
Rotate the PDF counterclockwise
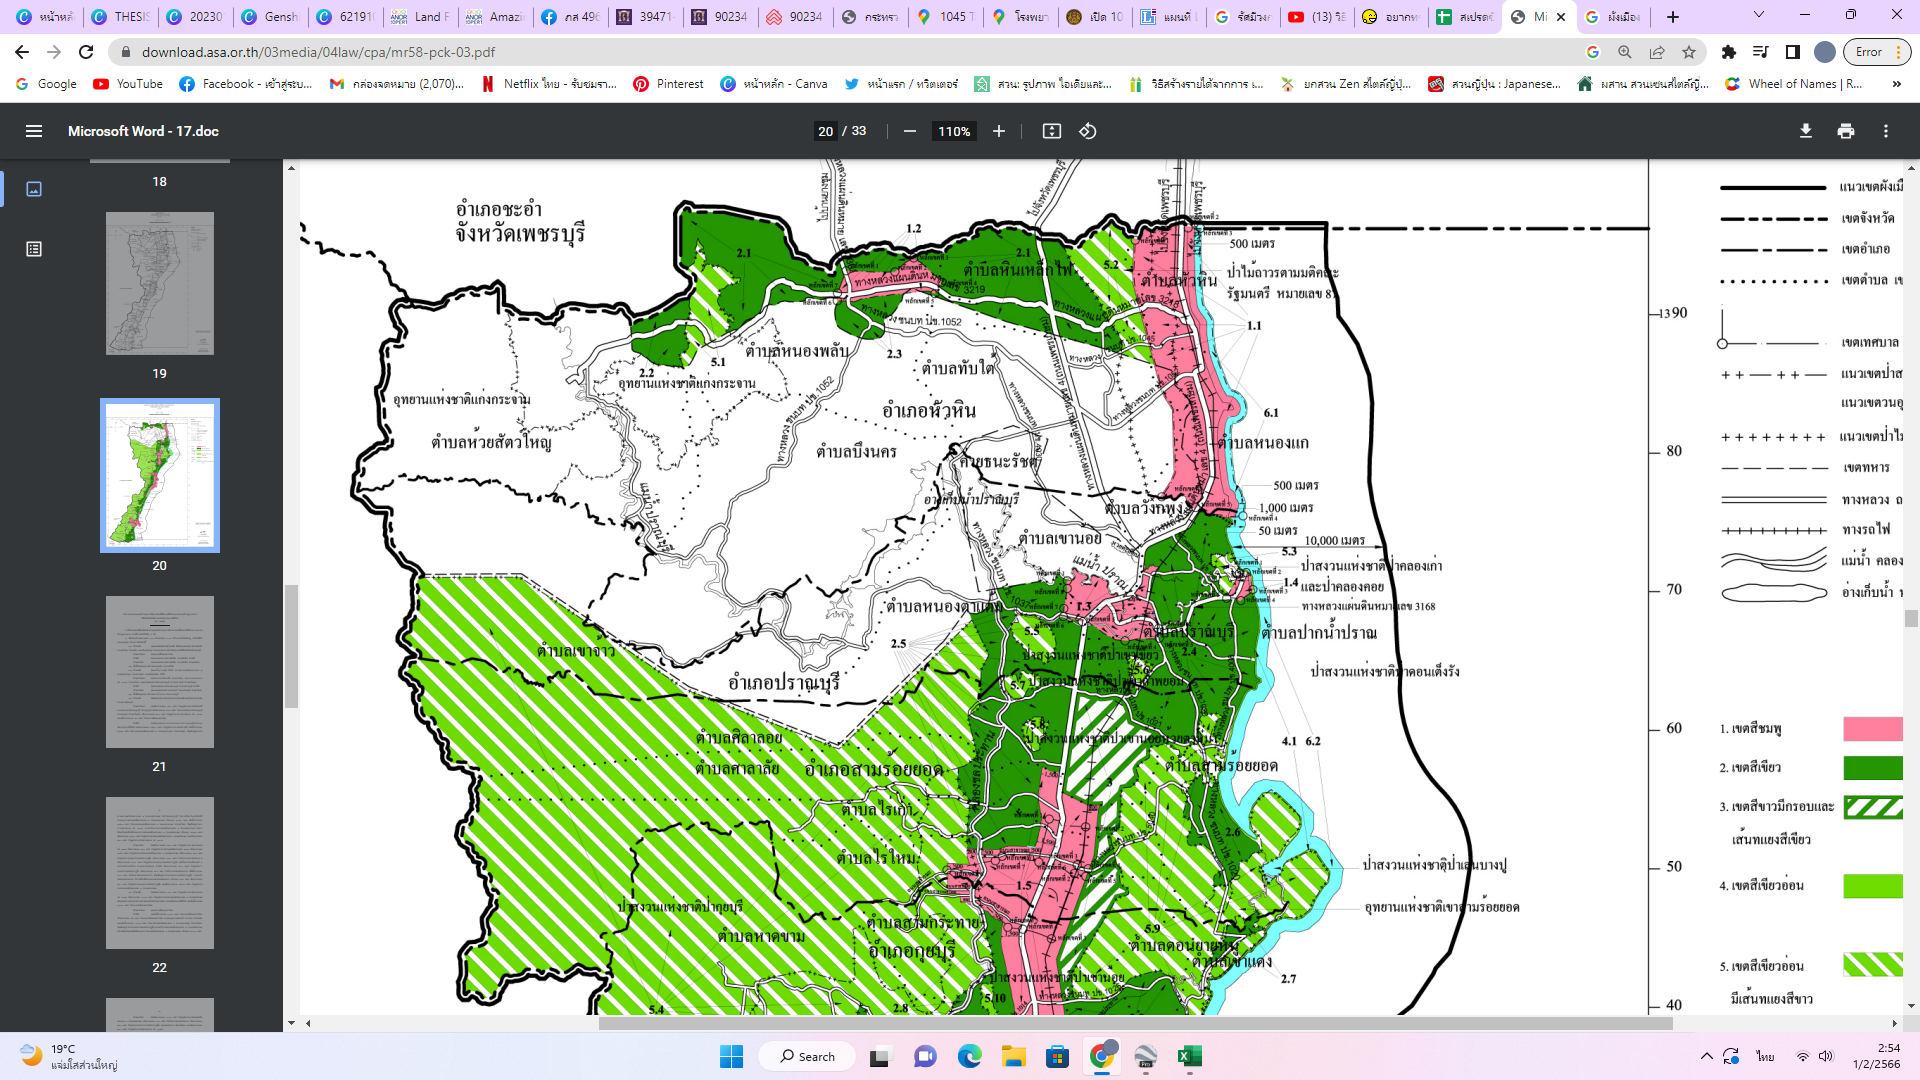1088,131
